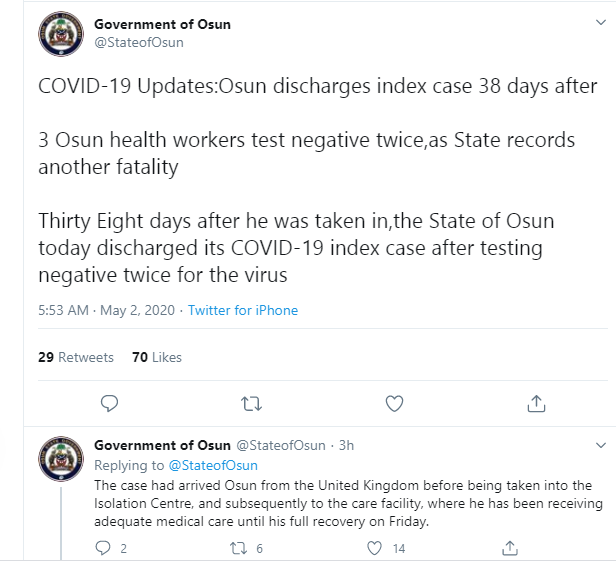
Task: View the 29 Retweets list
Action: pyautogui.click(x=76, y=357)
